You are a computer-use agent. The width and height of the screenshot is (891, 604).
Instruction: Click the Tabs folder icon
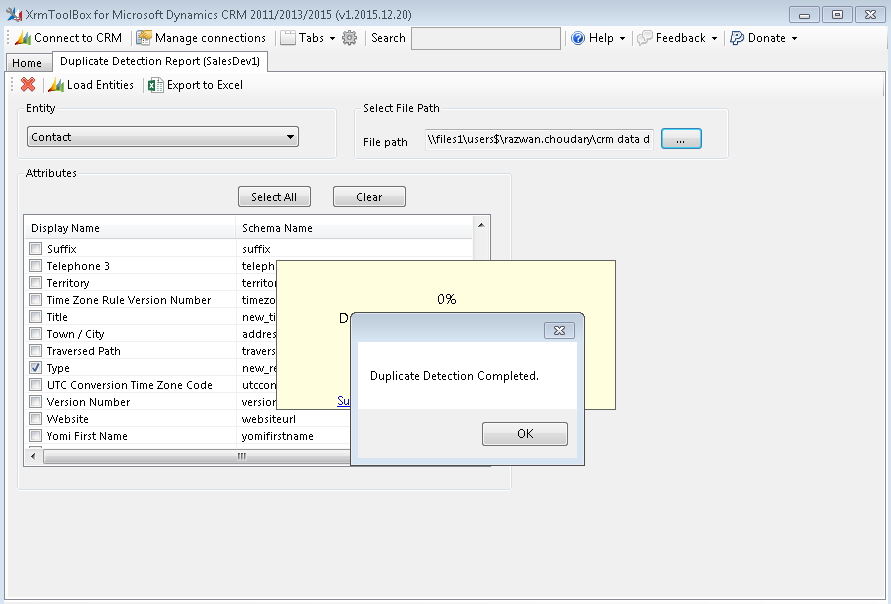pyautogui.click(x=288, y=38)
